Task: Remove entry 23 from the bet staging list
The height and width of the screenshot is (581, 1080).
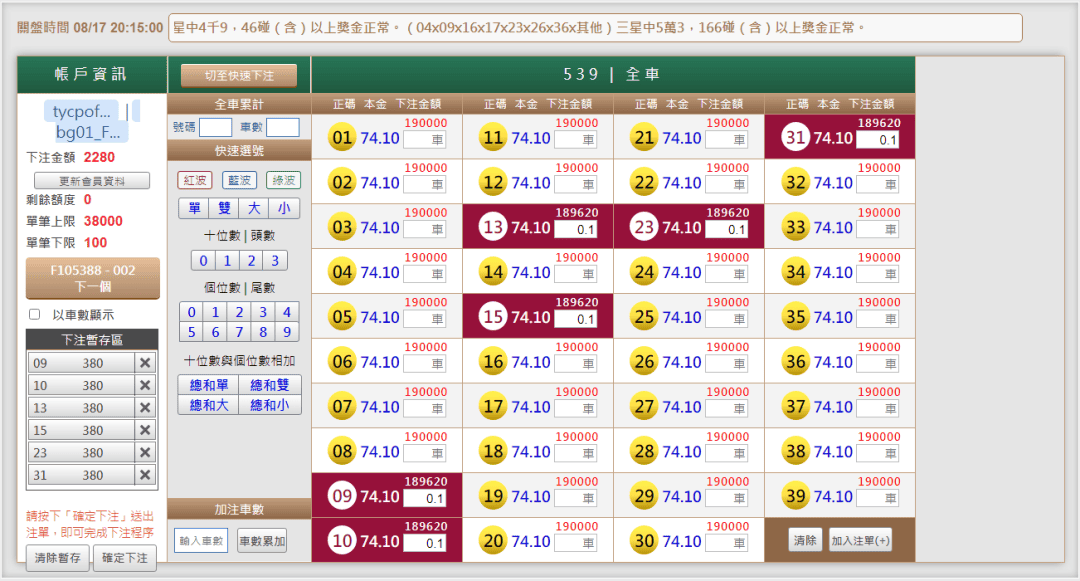Action: tap(145, 452)
